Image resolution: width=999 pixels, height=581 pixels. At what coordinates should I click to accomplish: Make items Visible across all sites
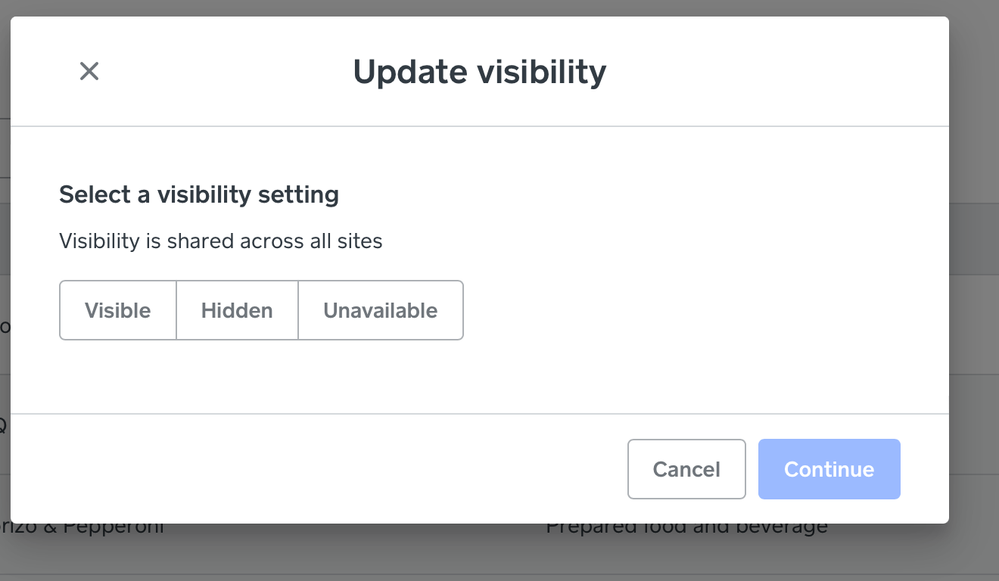(118, 310)
